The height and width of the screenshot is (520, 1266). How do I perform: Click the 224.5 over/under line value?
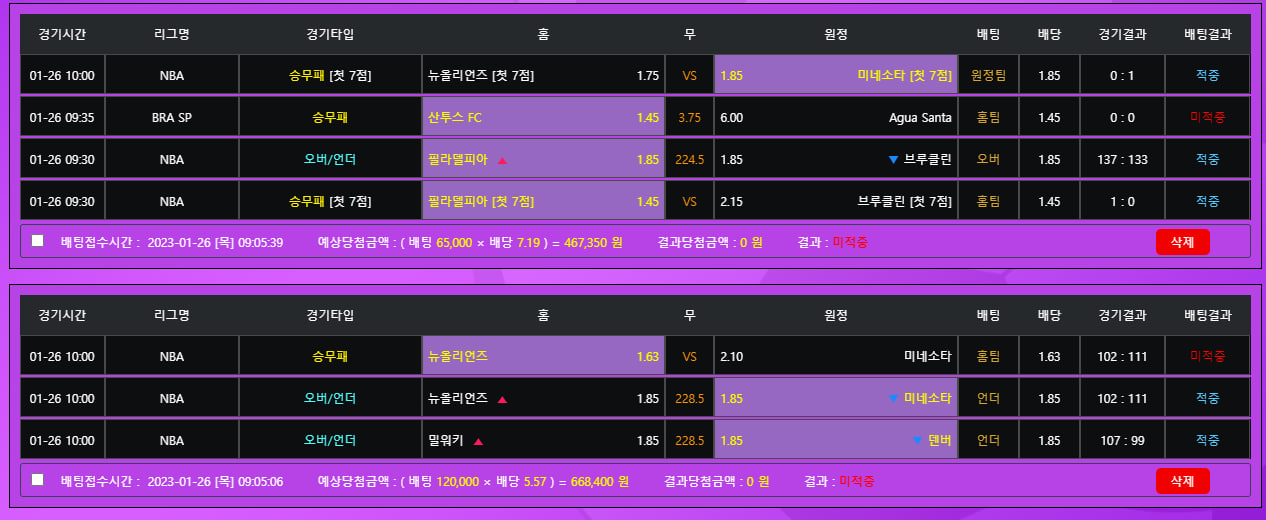tap(689, 160)
